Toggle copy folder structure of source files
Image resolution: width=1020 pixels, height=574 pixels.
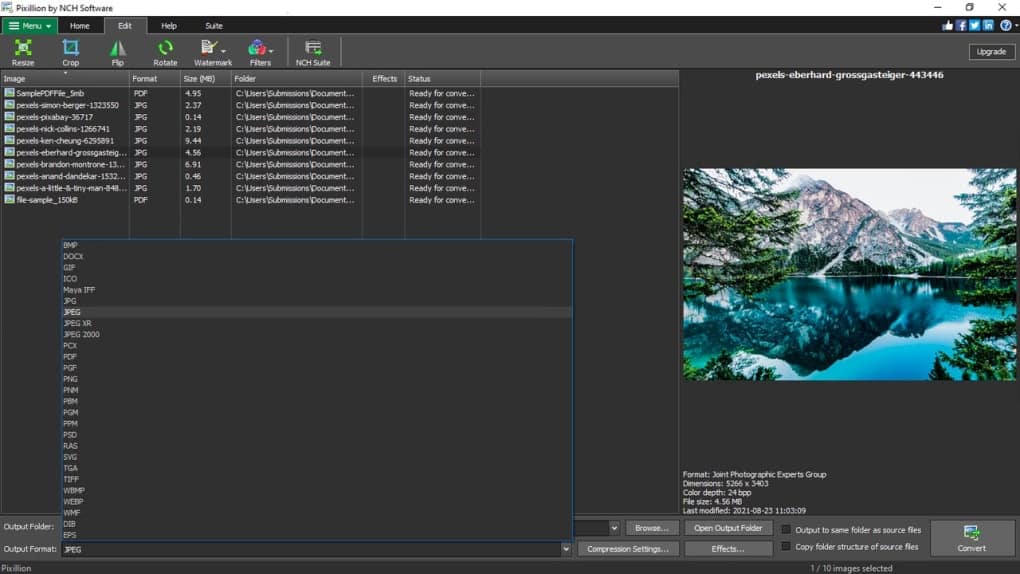tap(787, 547)
